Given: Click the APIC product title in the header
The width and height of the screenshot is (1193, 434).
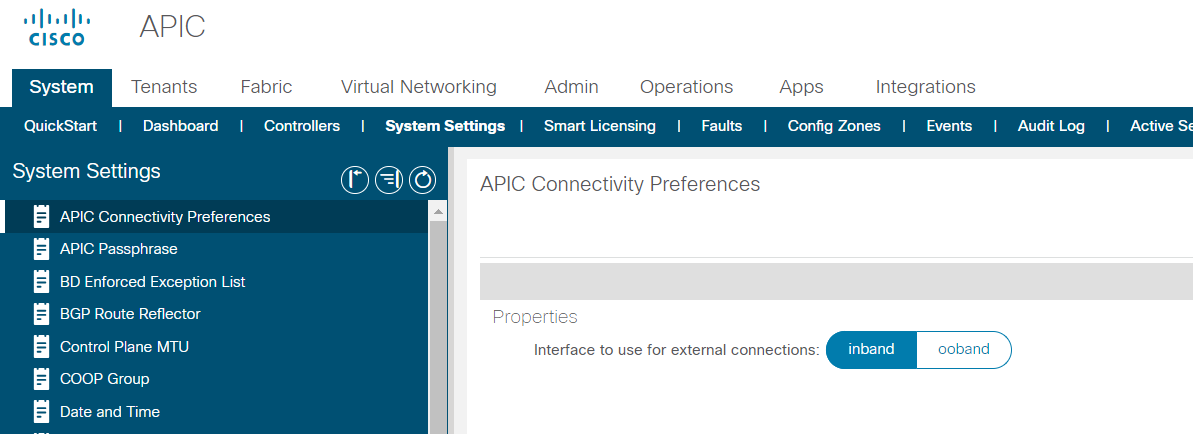Looking at the screenshot, I should (x=173, y=27).
